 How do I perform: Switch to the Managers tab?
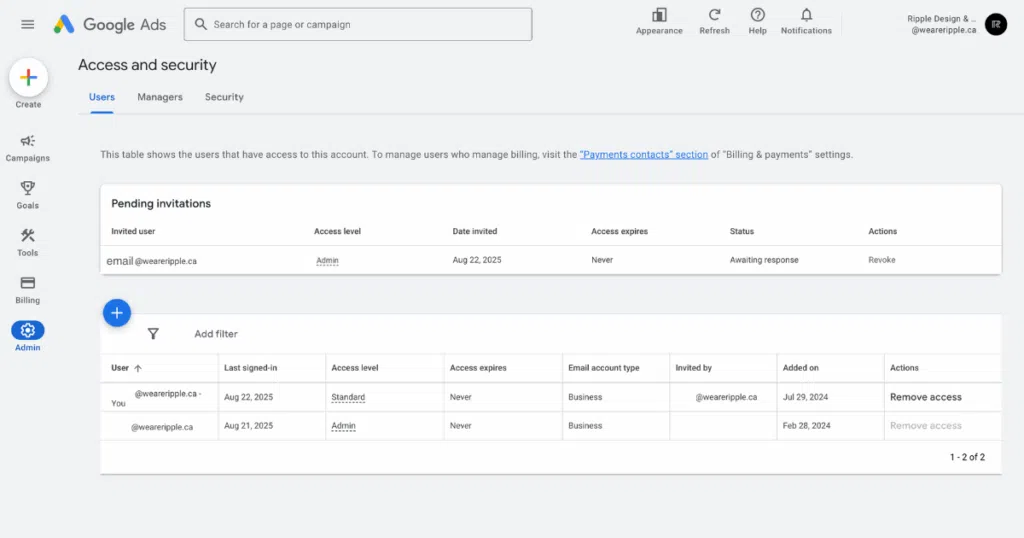[x=160, y=97]
